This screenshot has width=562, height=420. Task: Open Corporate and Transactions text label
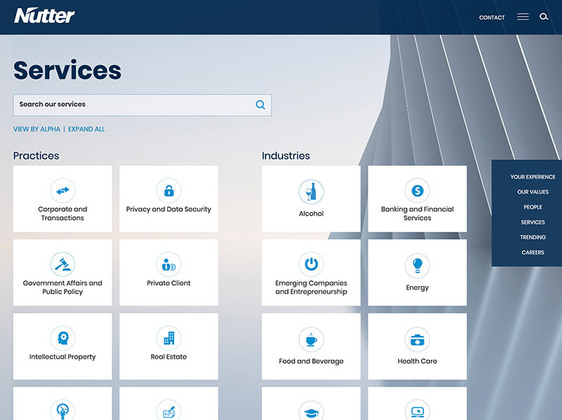point(63,213)
